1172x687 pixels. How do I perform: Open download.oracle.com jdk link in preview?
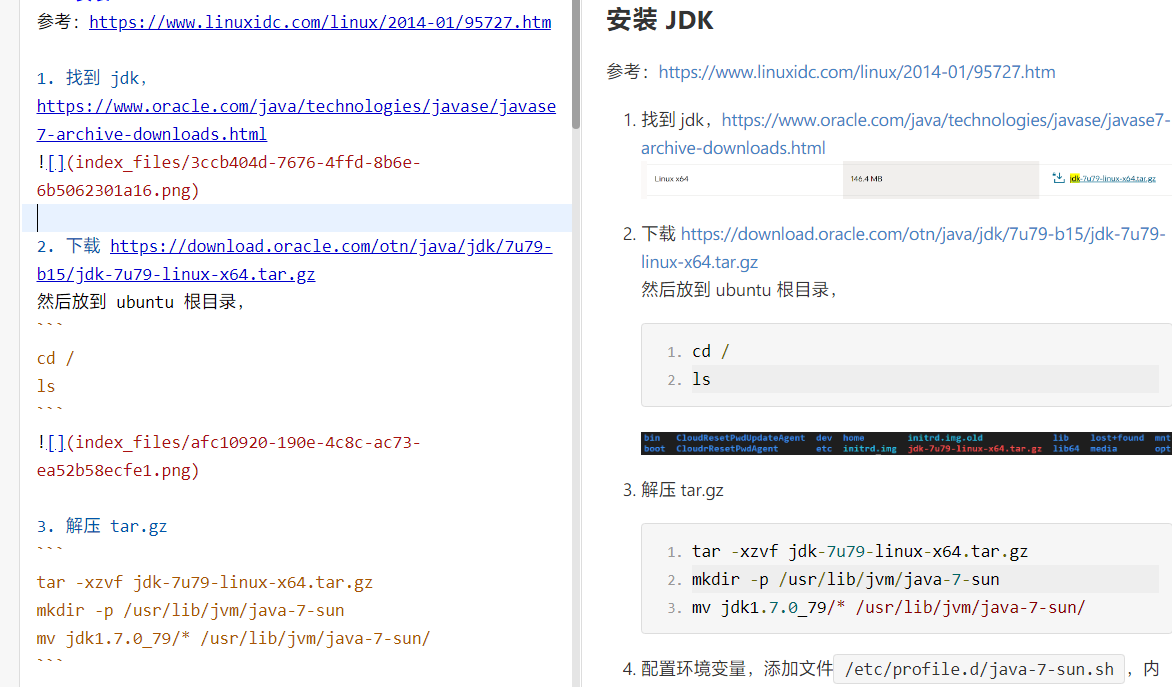(x=903, y=248)
